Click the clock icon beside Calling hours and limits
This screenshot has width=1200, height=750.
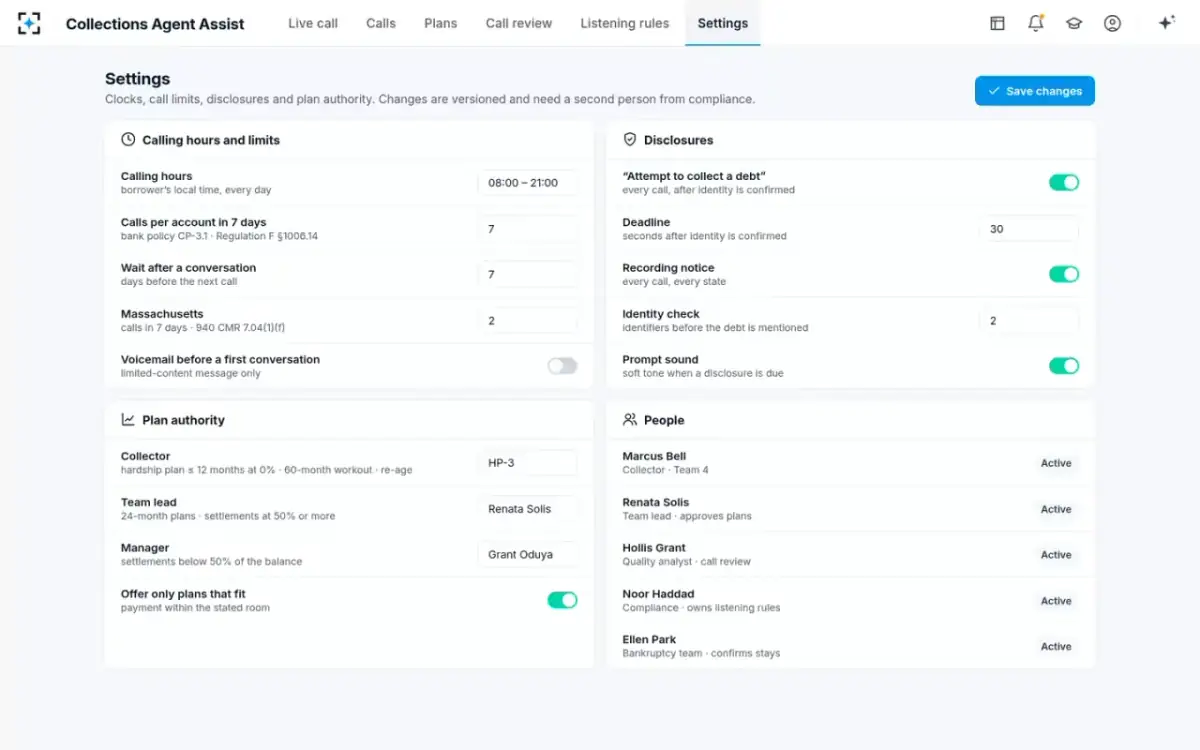click(x=128, y=140)
